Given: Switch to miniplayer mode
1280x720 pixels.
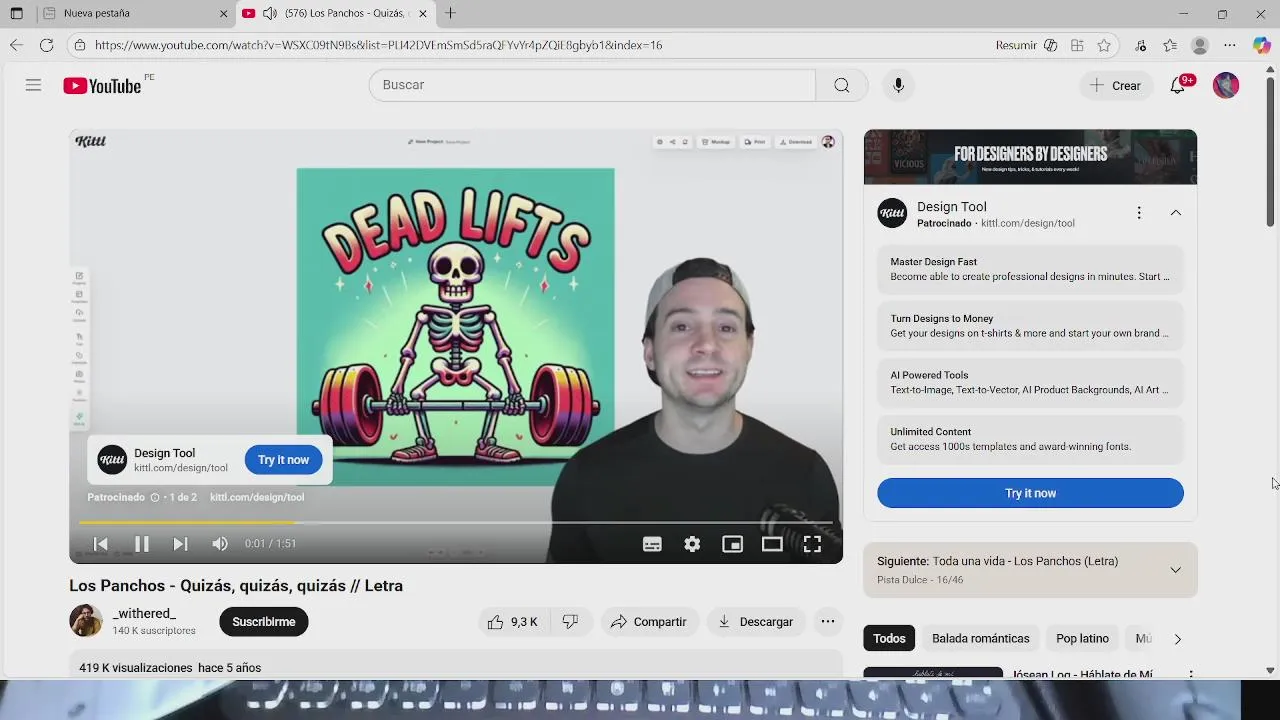Looking at the screenshot, I should point(733,544).
